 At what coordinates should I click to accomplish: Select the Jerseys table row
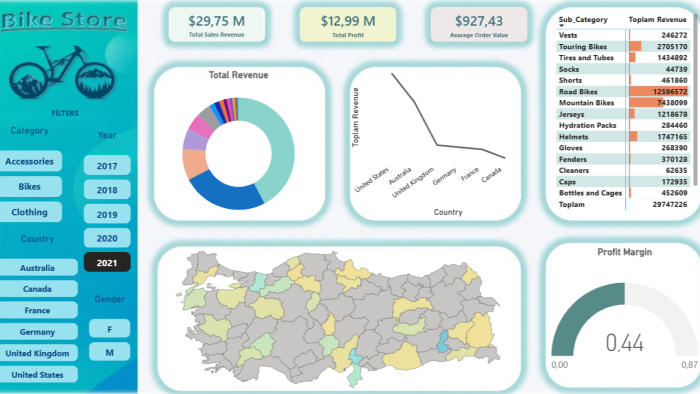(623, 114)
